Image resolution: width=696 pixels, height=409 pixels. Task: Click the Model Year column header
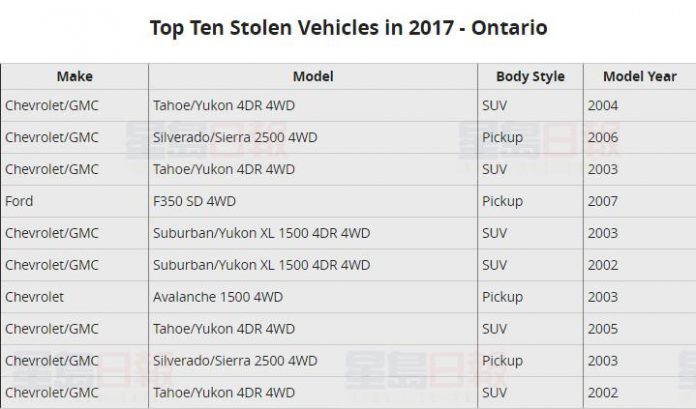click(640, 76)
